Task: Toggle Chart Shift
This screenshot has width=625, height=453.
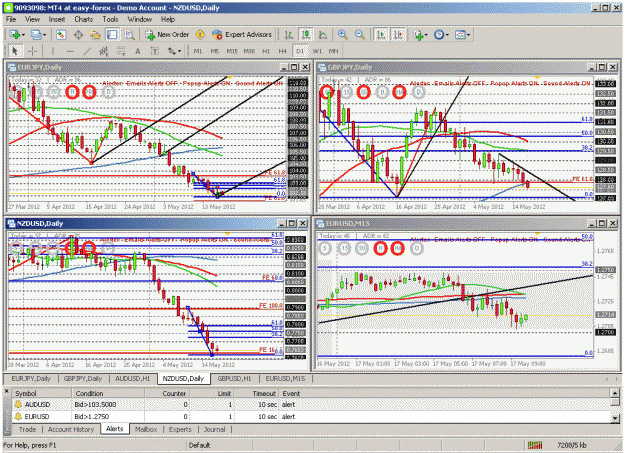Action: coord(398,35)
